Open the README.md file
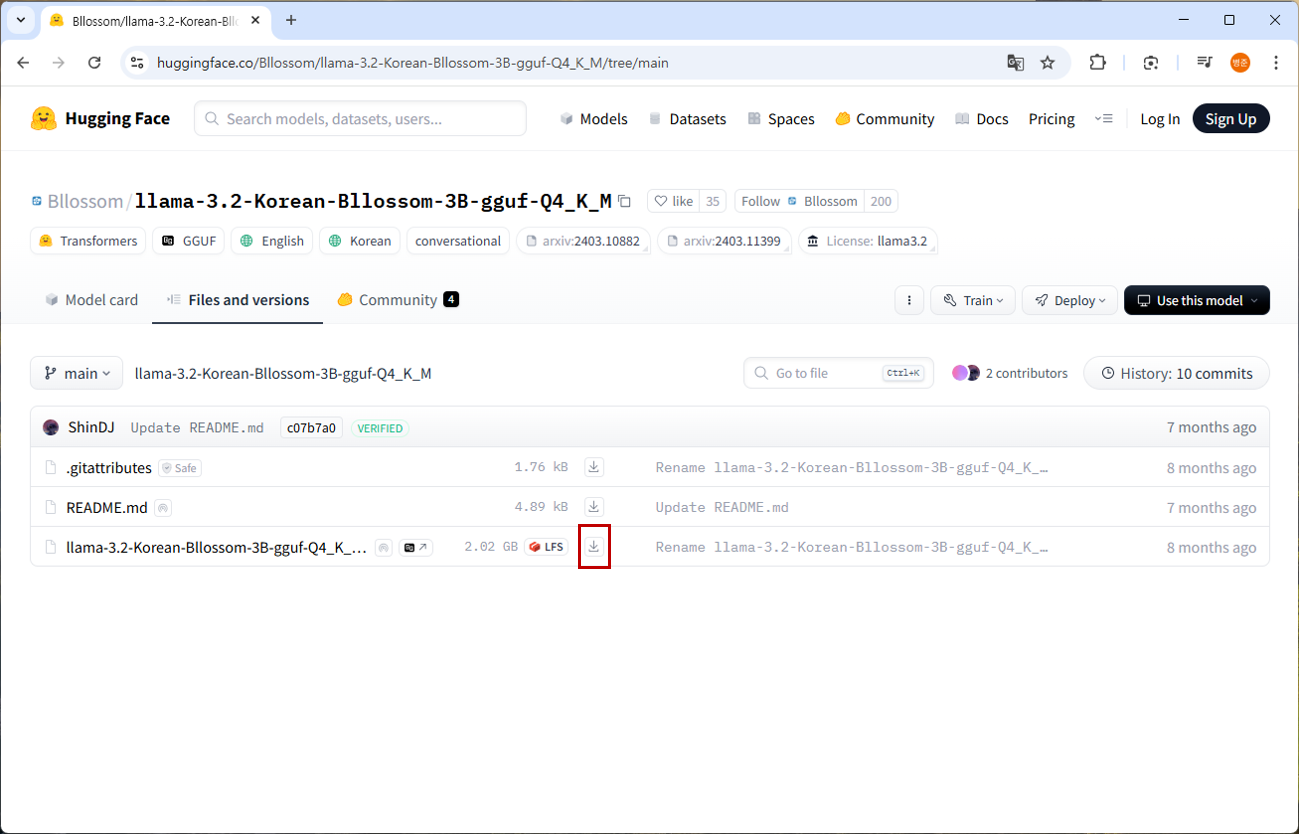 (107, 508)
